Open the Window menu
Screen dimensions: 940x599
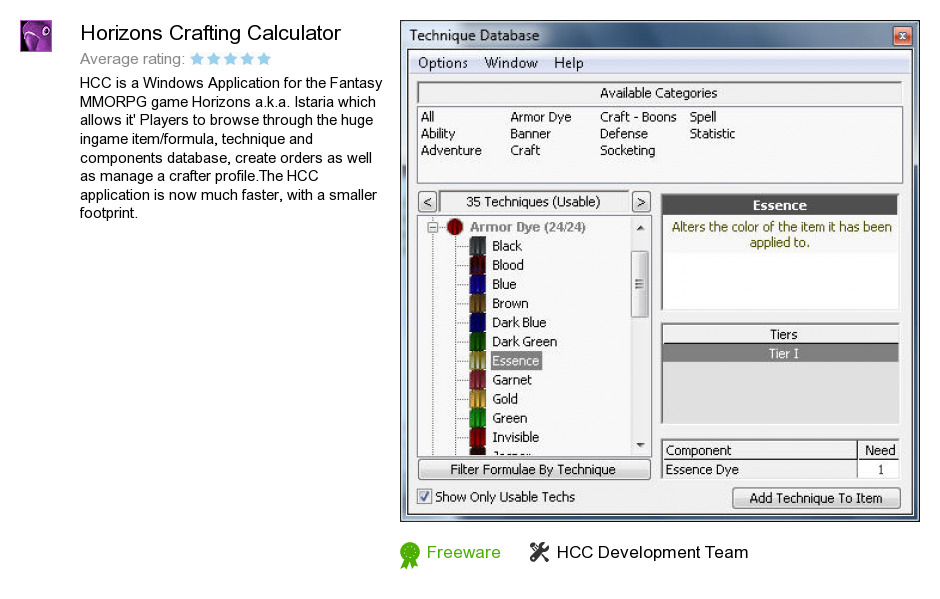coord(511,63)
